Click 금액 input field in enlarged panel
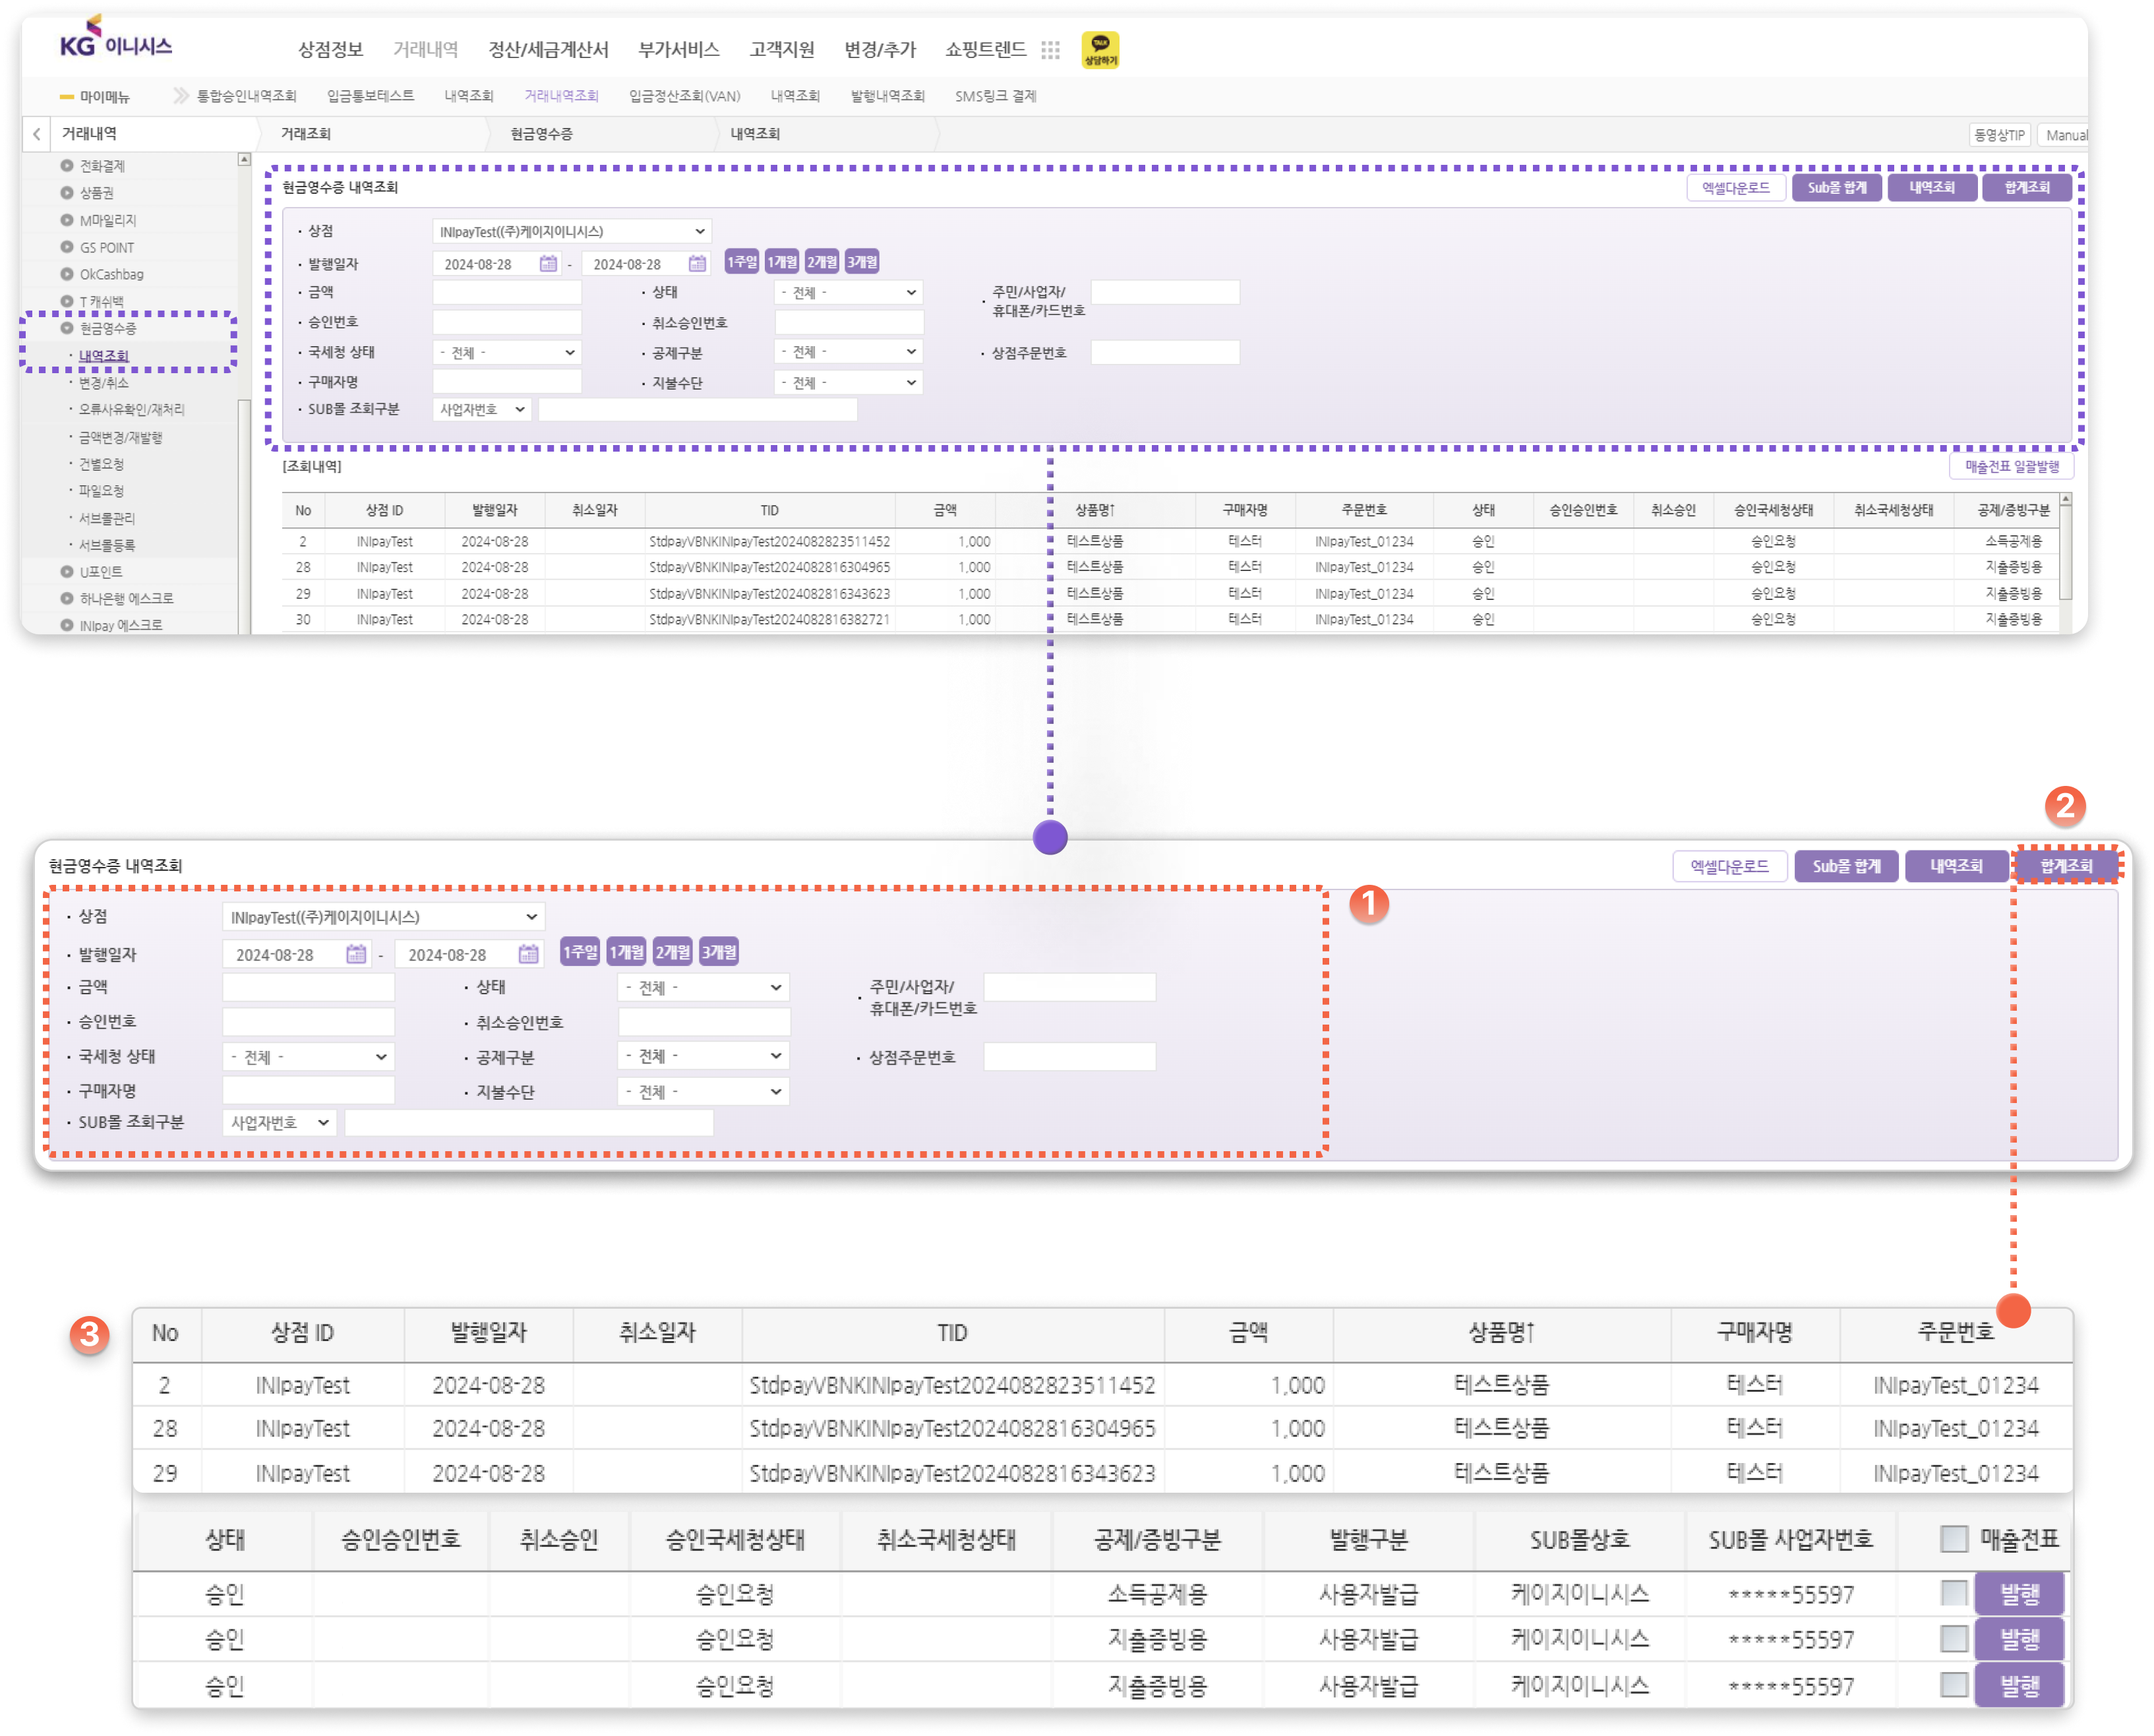Image resolution: width=2154 pixels, height=1736 pixels. (308, 987)
